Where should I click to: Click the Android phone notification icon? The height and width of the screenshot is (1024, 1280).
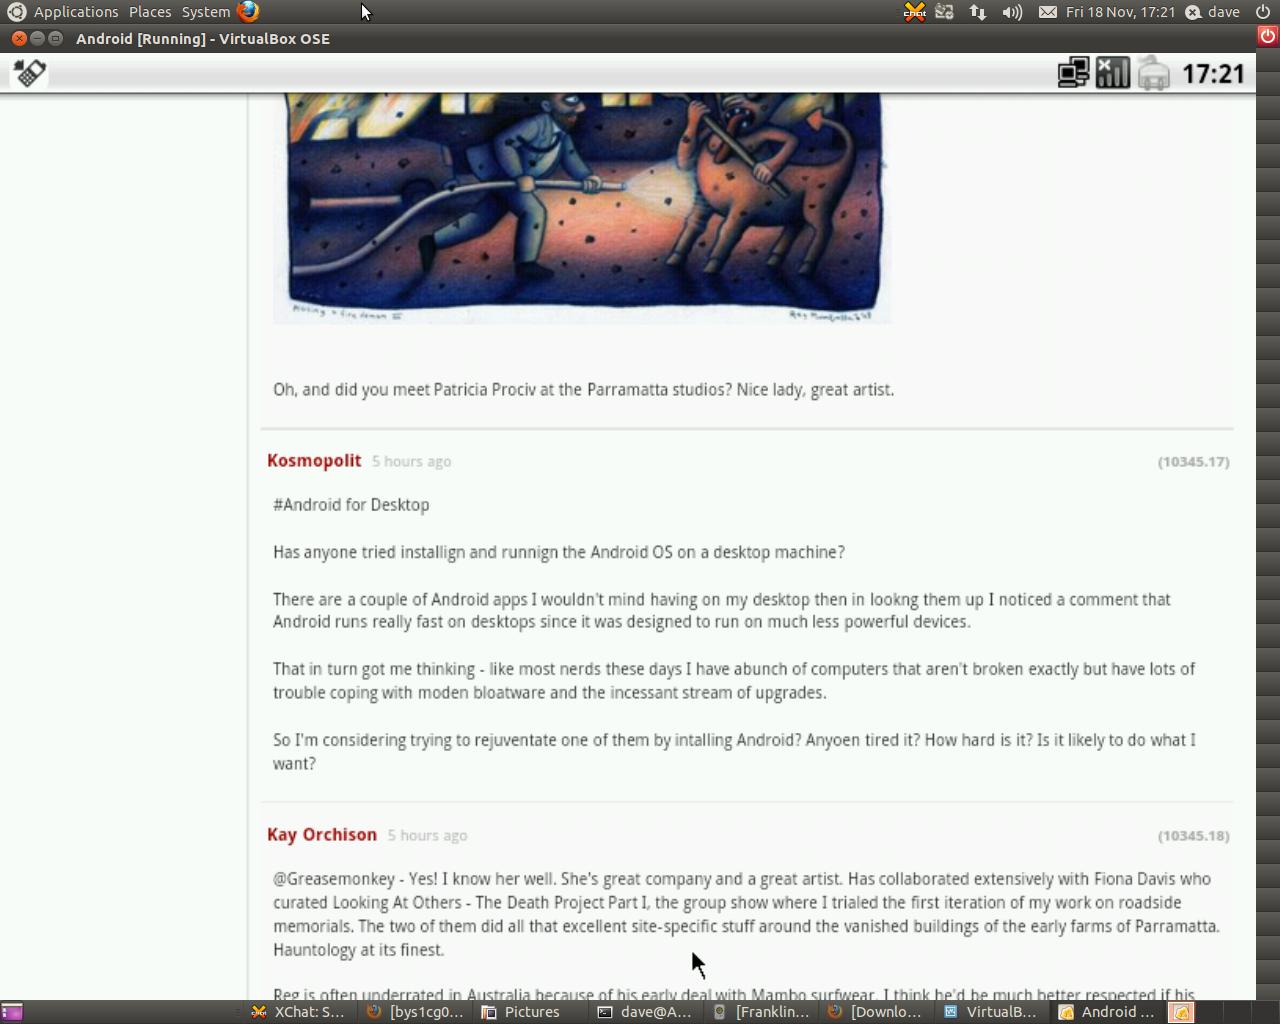[x=29, y=73]
